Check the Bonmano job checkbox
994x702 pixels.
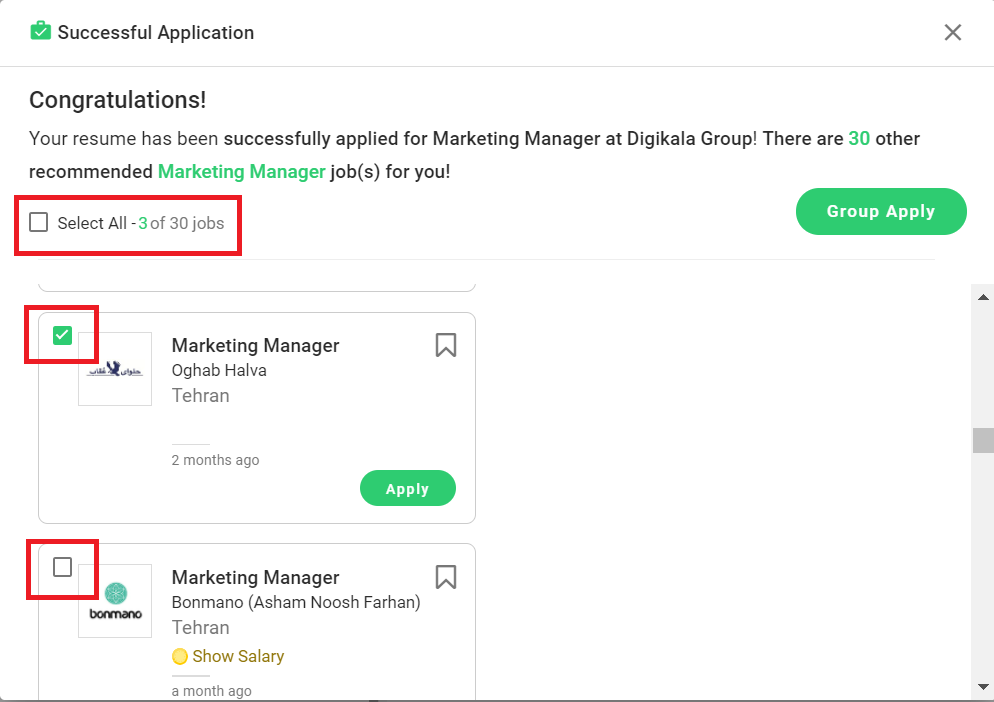coord(62,567)
